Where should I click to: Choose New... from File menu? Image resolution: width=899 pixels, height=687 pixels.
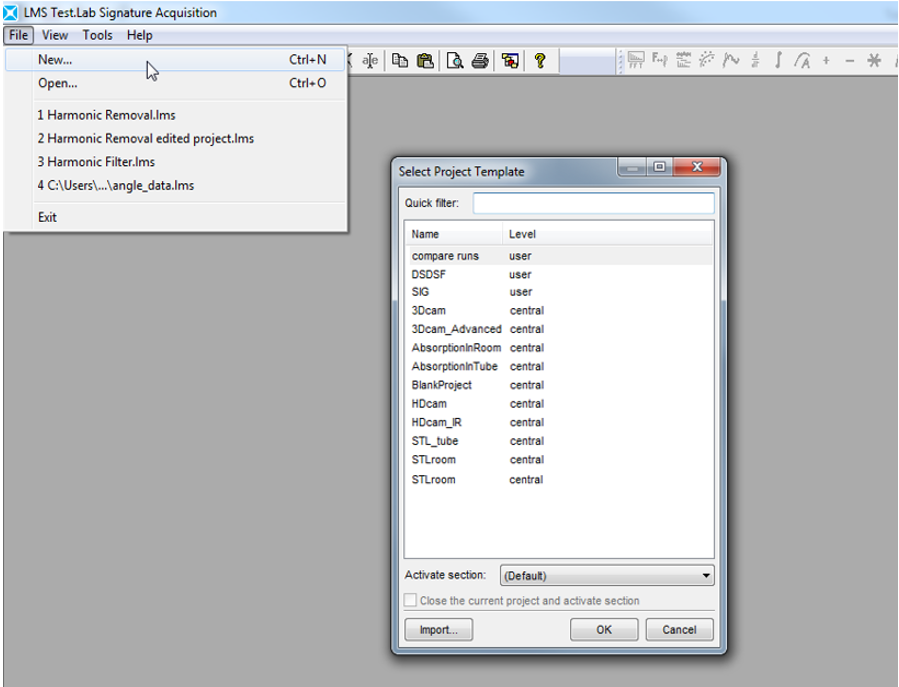click(175, 60)
